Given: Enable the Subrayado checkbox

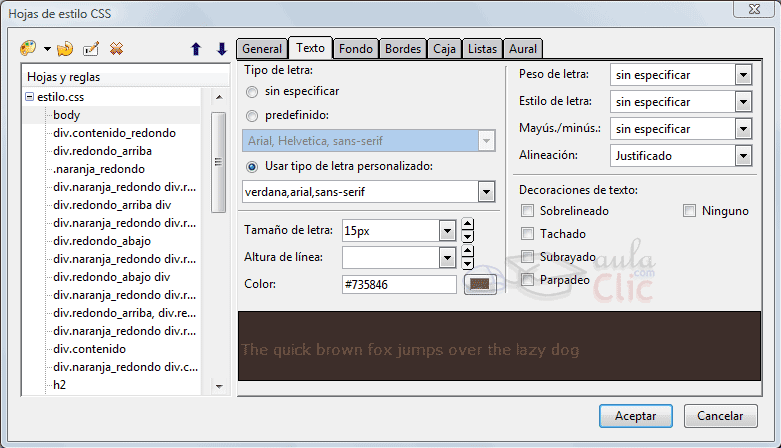Looking at the screenshot, I should pyautogui.click(x=527, y=257).
